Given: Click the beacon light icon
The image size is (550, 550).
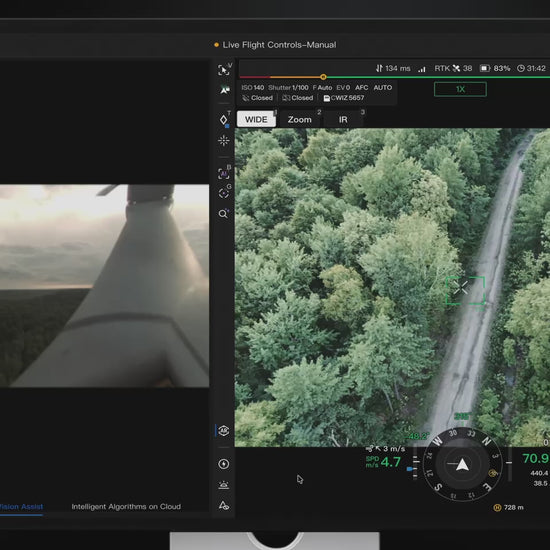Looking at the screenshot, I should tap(223, 485).
